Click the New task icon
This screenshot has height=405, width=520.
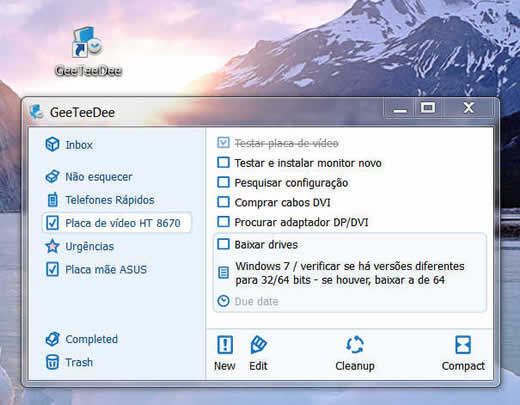point(225,344)
